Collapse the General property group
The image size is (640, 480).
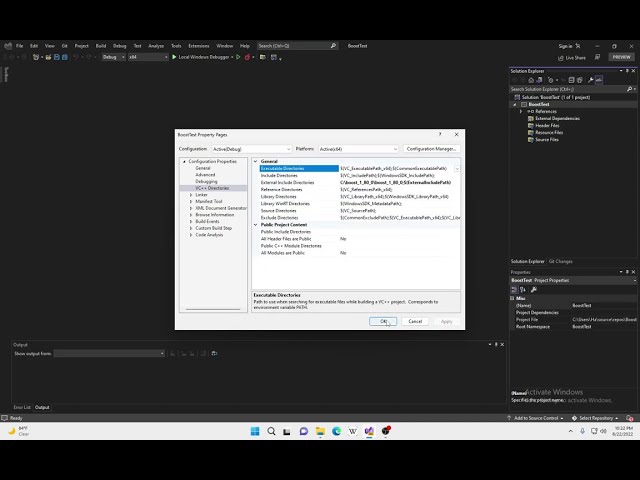(256, 162)
